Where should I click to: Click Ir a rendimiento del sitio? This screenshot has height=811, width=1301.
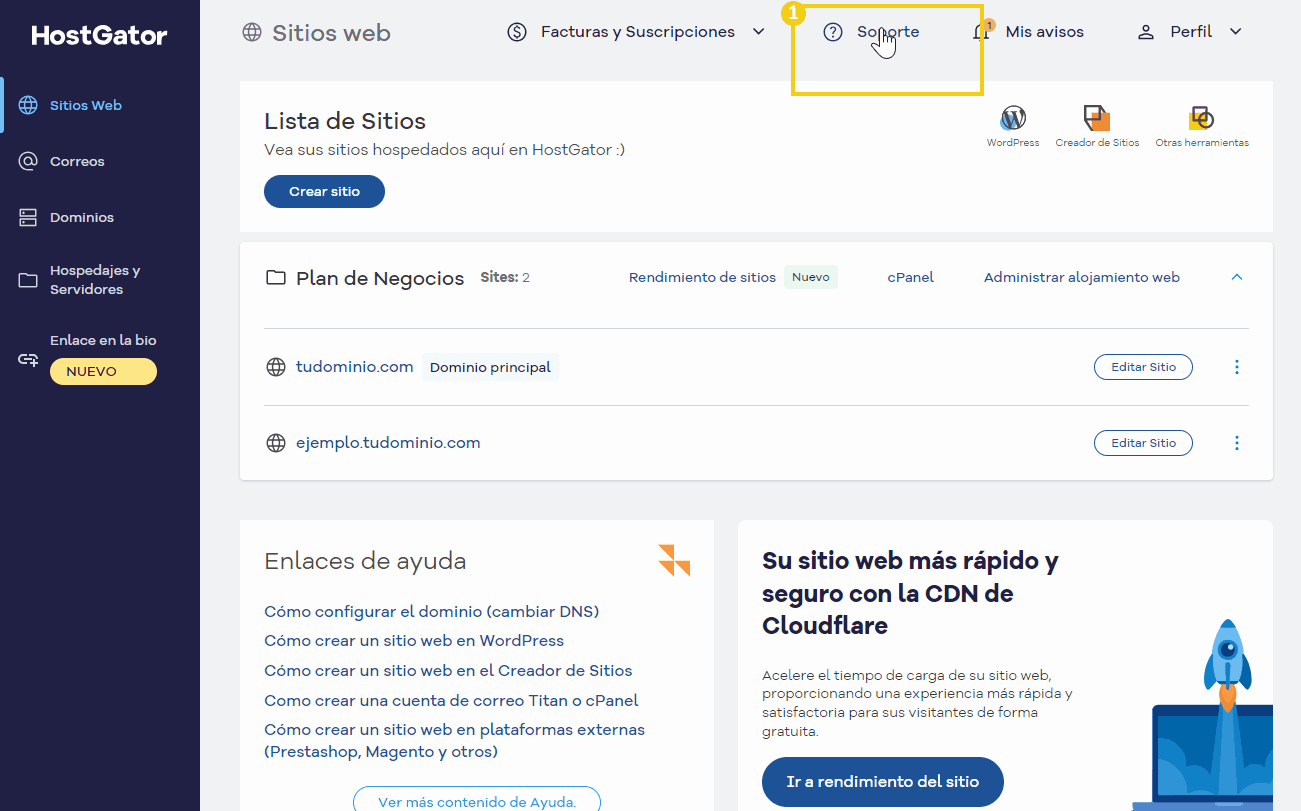(x=882, y=782)
